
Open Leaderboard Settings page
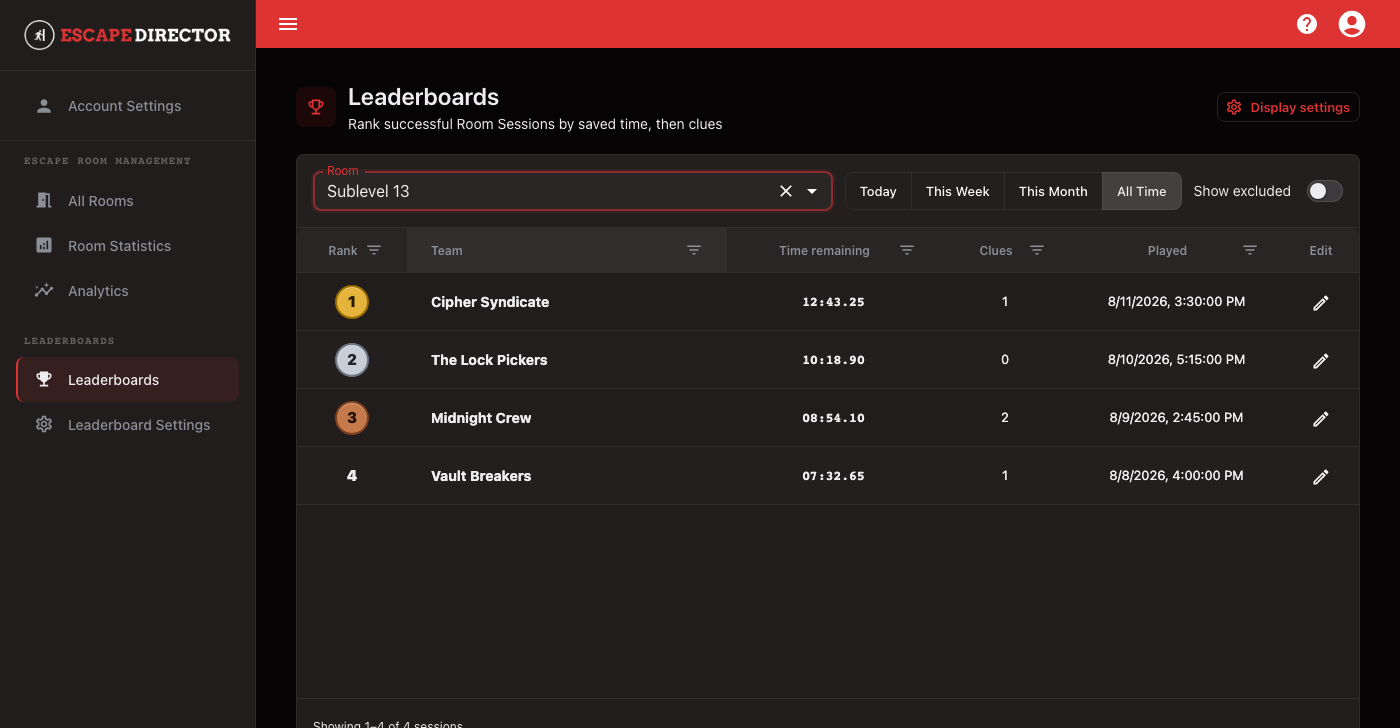(x=127, y=425)
